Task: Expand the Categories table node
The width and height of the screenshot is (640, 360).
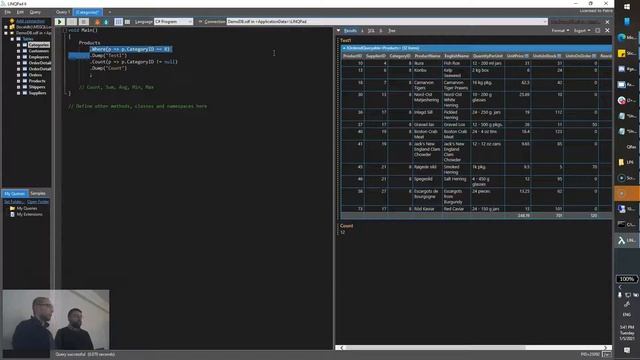Action: pos(18,45)
